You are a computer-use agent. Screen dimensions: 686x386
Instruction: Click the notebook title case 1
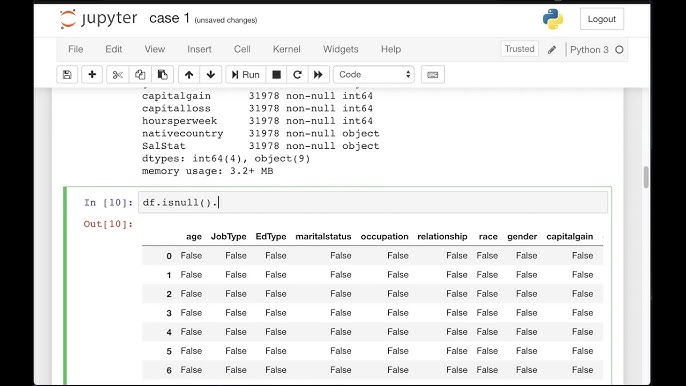pyautogui.click(x=169, y=18)
